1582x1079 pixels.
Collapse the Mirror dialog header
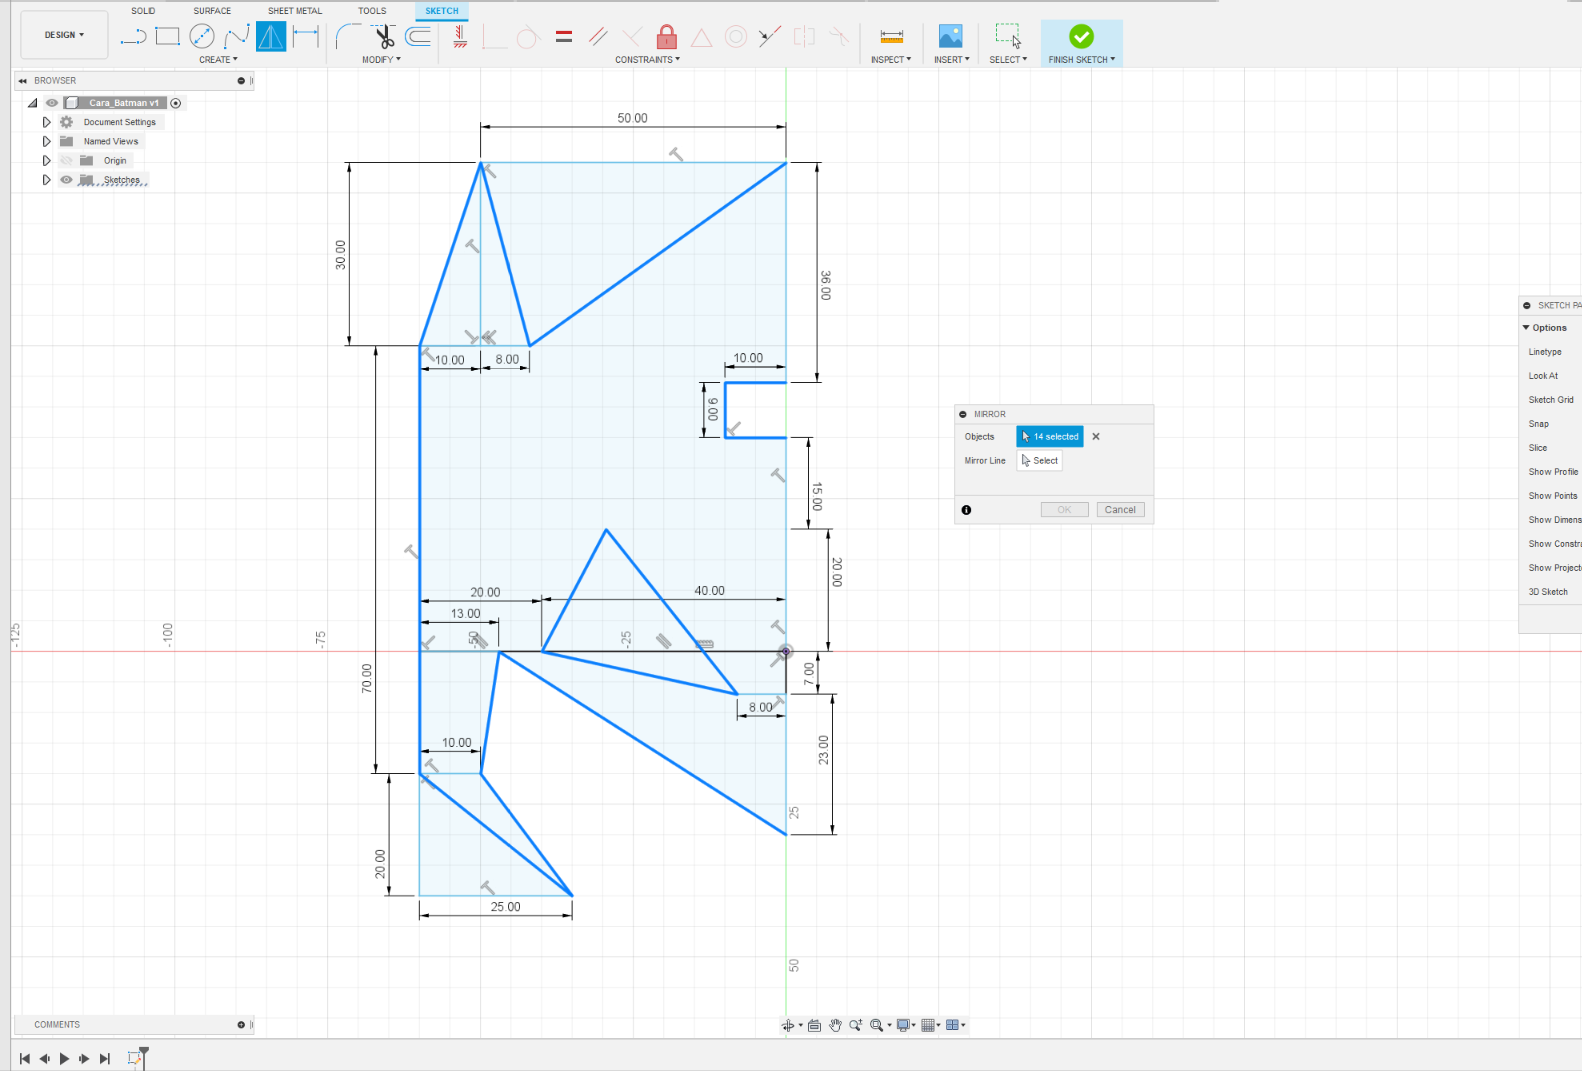click(963, 414)
